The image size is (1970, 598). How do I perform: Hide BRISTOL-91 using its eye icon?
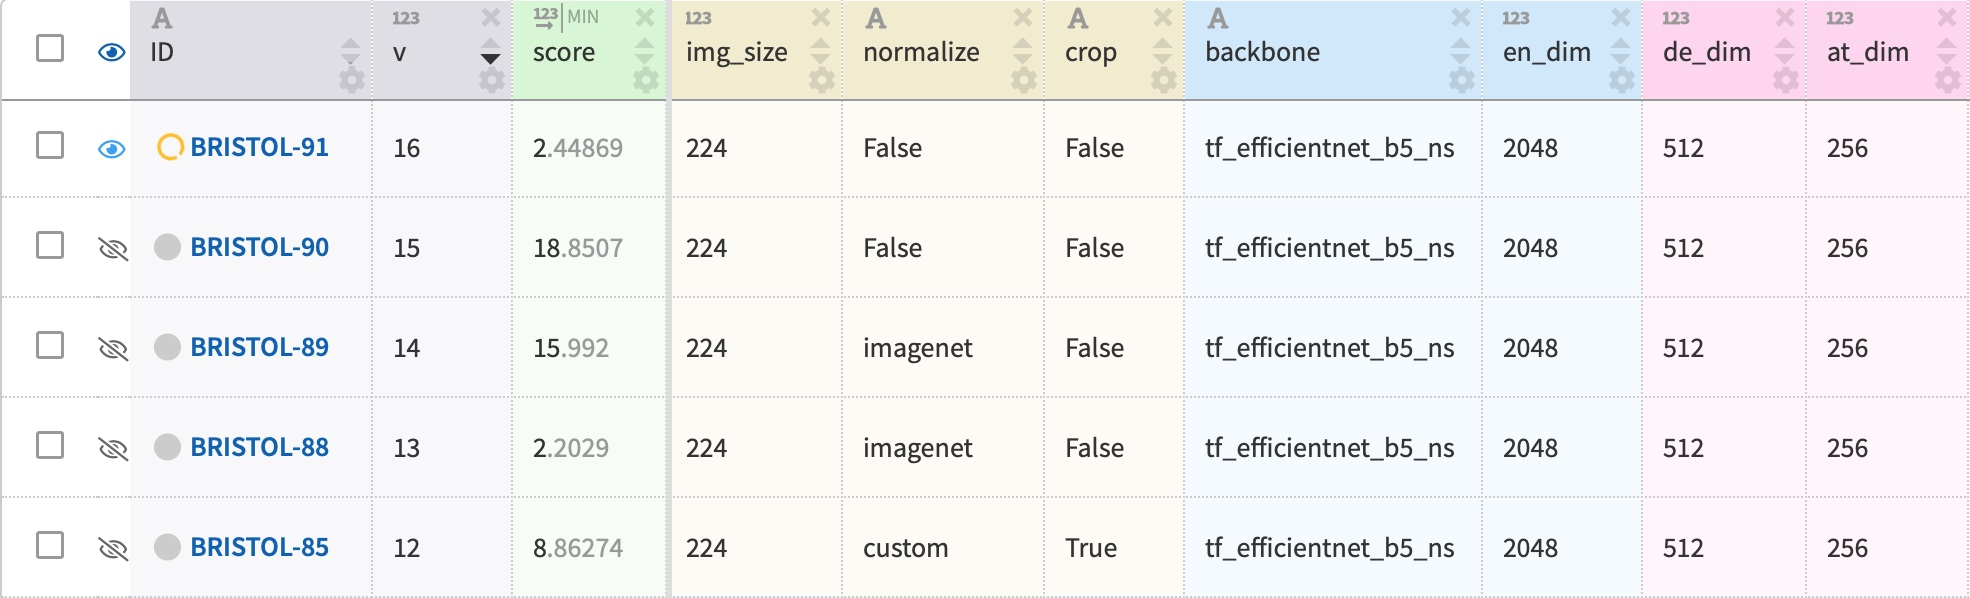click(112, 149)
